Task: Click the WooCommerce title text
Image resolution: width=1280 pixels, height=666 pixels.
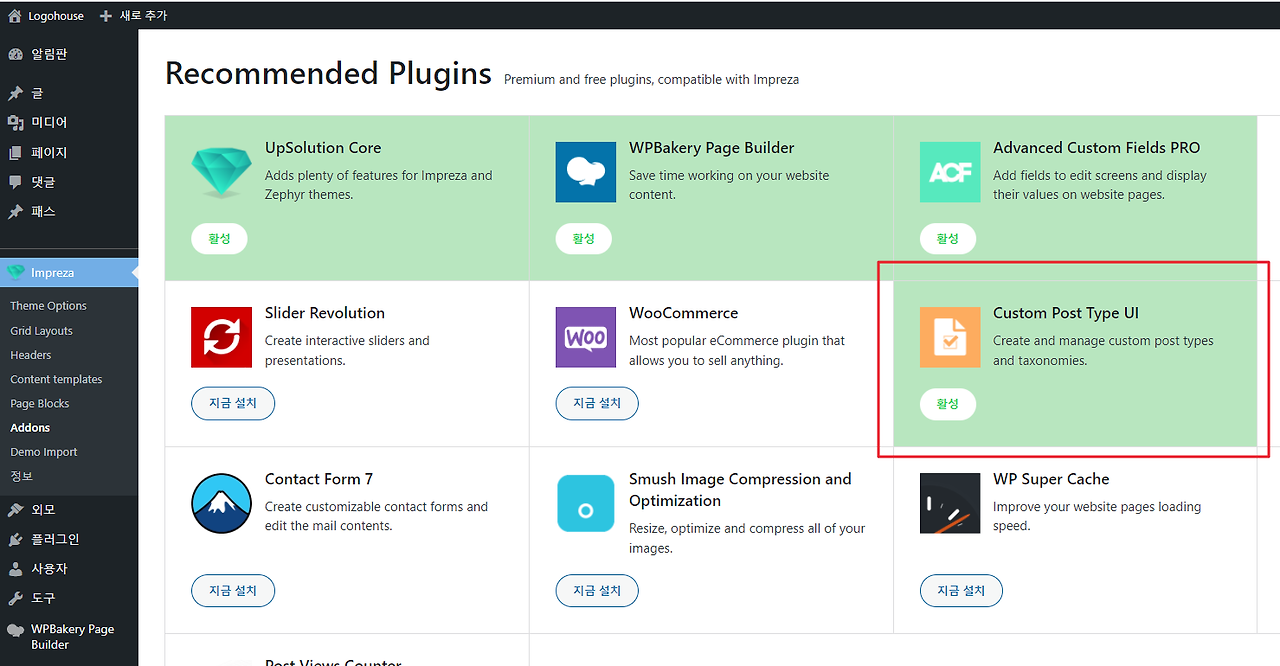Action: click(684, 313)
